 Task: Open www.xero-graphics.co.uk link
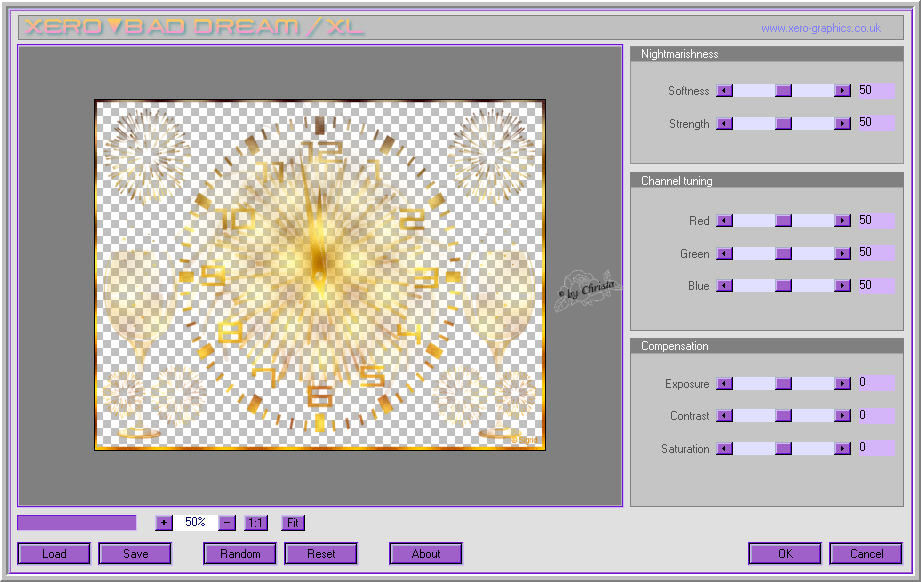820,28
